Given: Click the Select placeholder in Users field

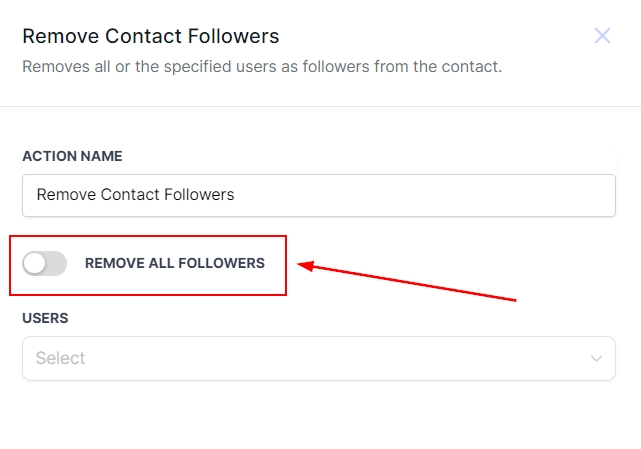Looking at the screenshot, I should (x=61, y=358).
